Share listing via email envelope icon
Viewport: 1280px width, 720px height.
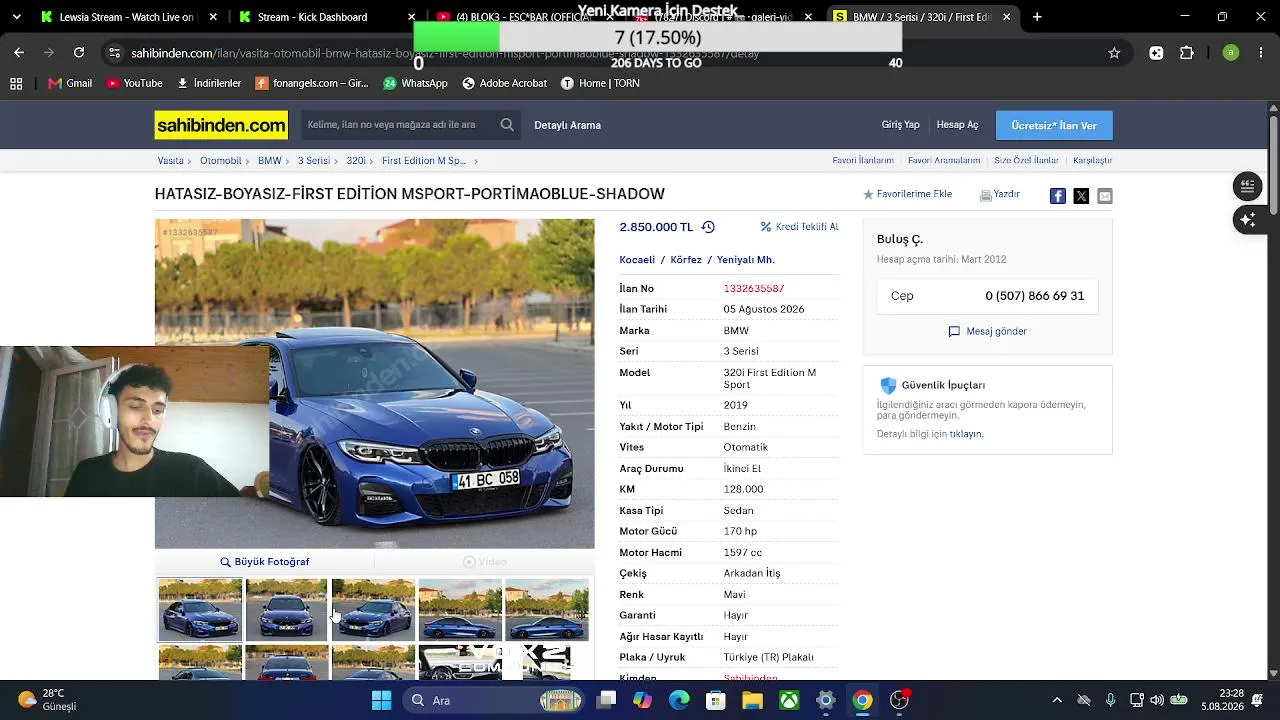(x=1104, y=196)
